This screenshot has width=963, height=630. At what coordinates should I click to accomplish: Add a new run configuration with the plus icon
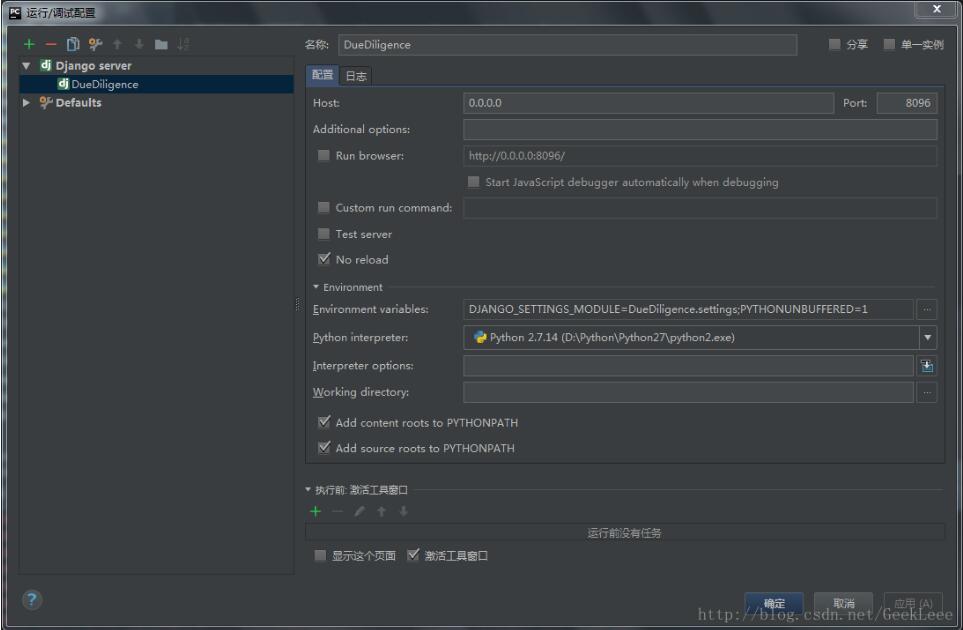[x=29, y=44]
